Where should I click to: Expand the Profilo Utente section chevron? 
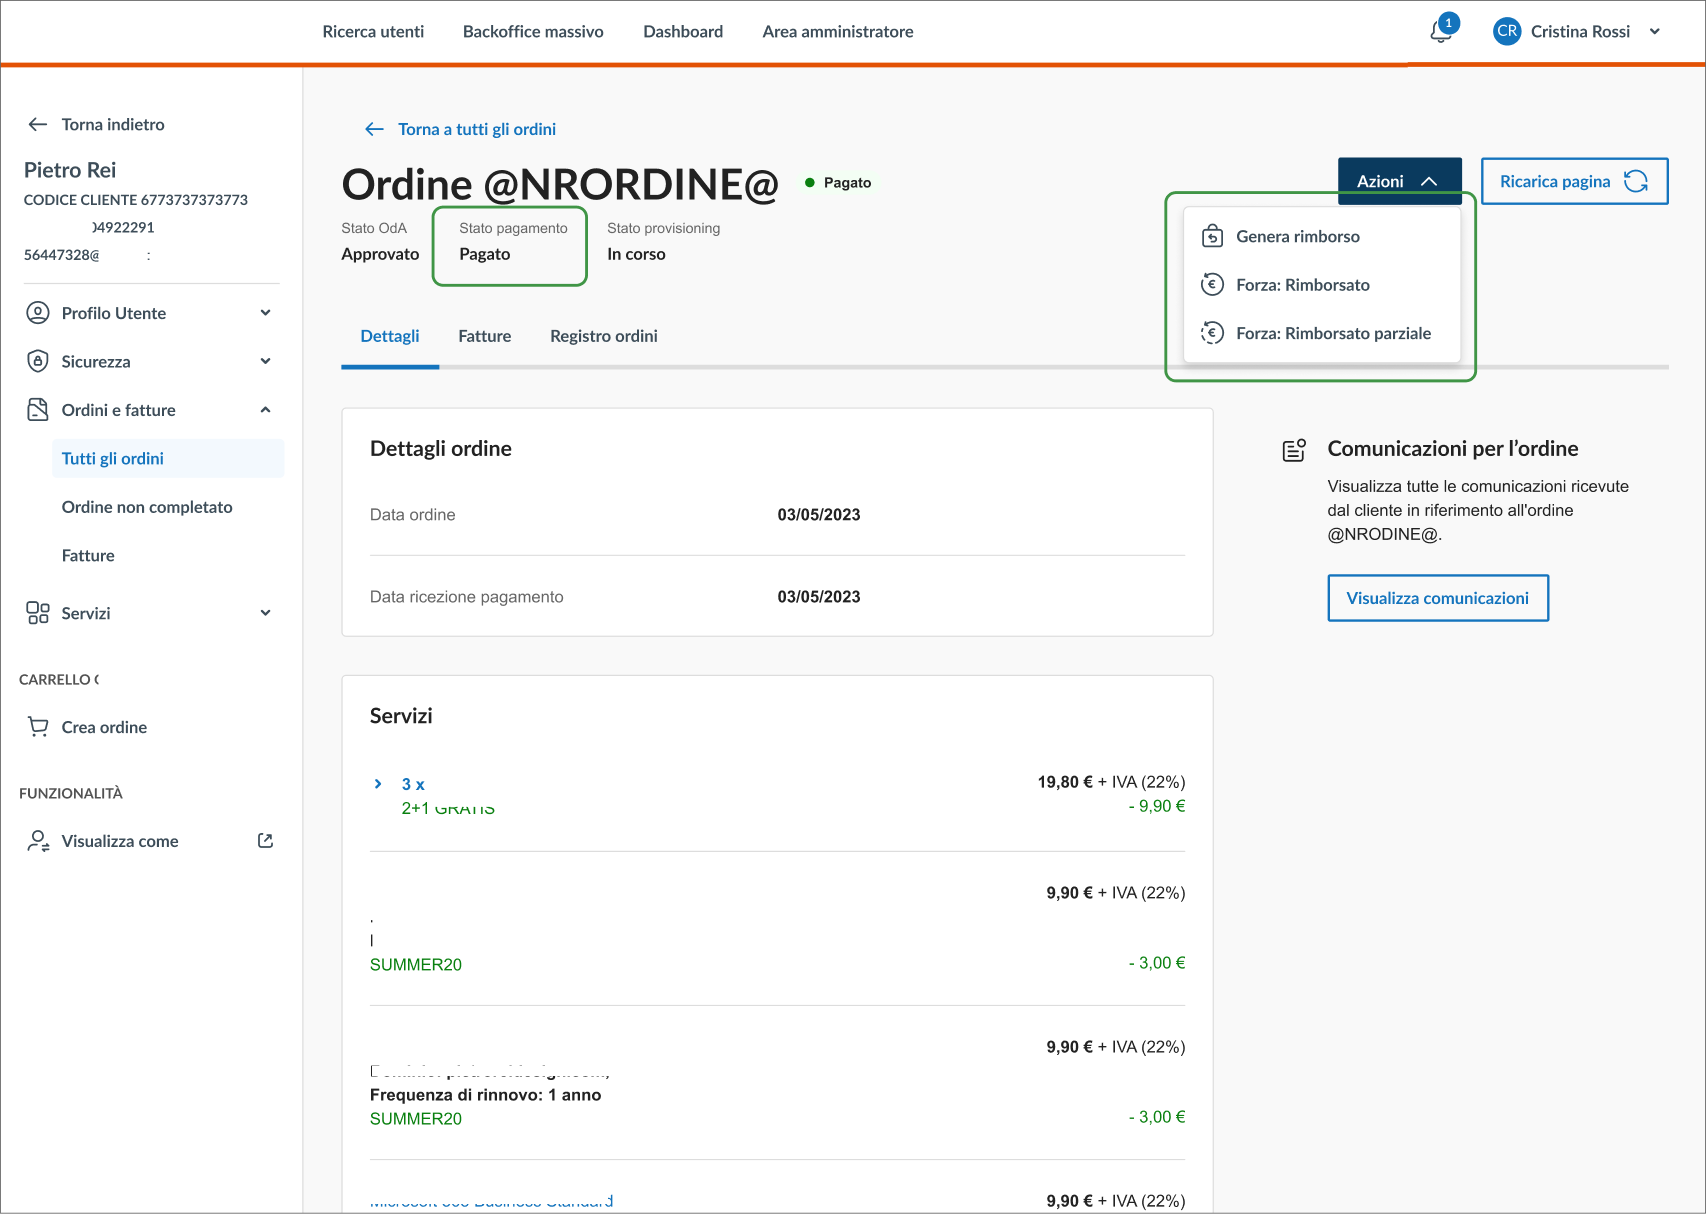pyautogui.click(x=265, y=313)
